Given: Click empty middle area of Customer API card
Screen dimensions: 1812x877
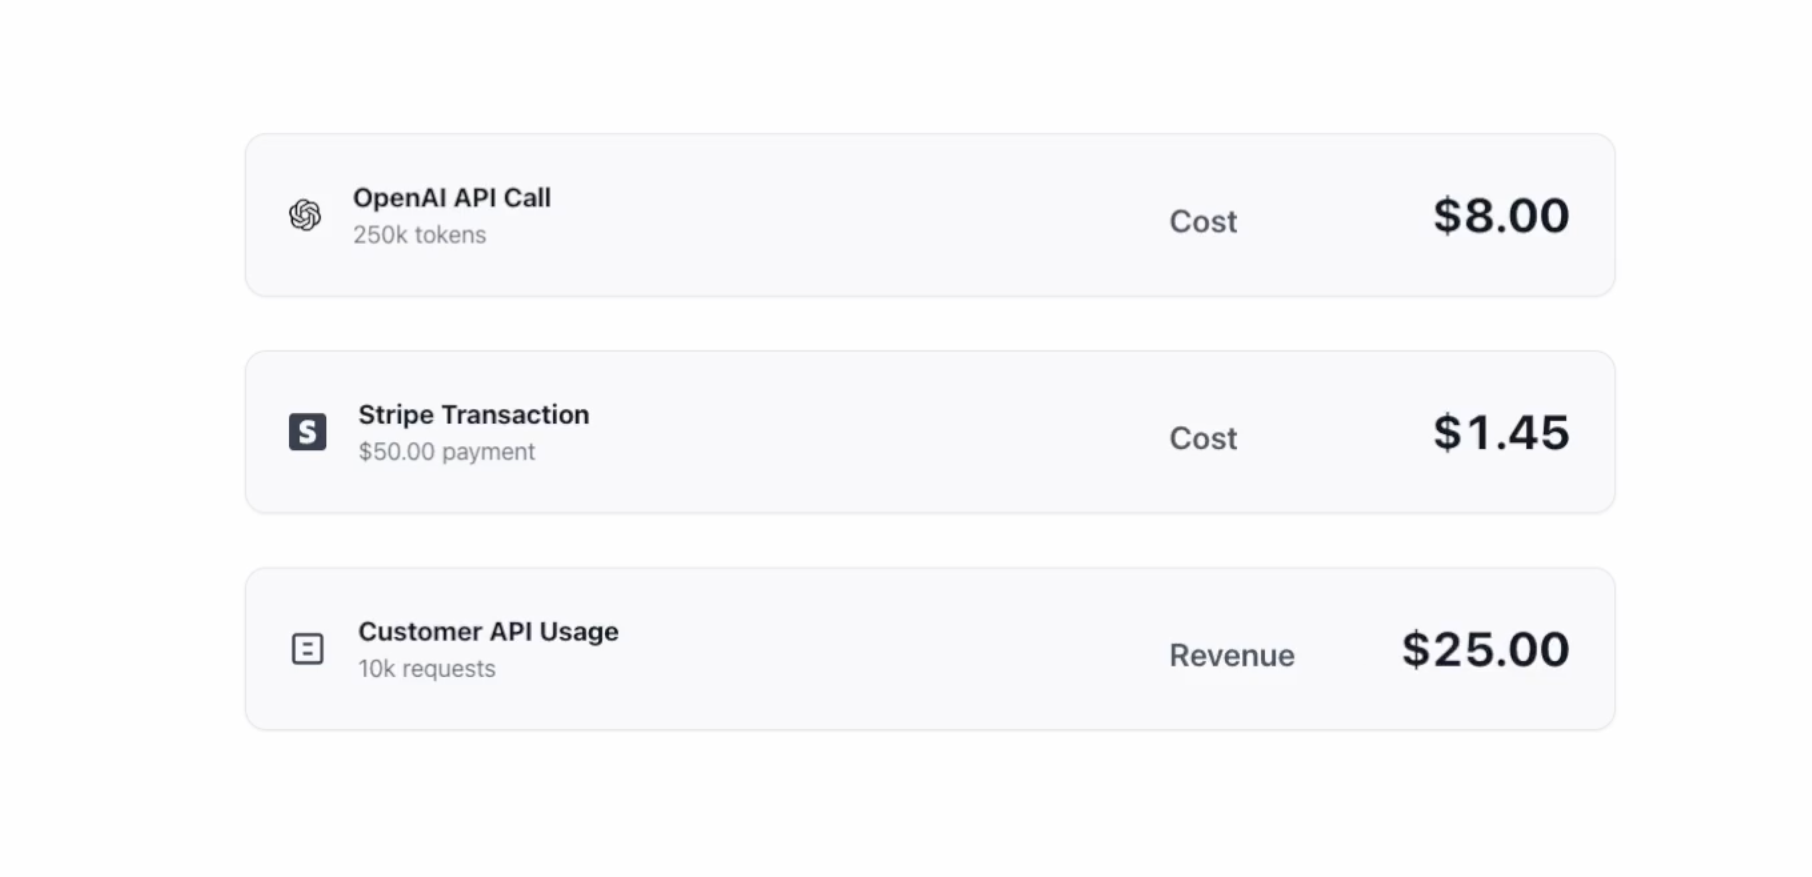Looking at the screenshot, I should 850,650.
